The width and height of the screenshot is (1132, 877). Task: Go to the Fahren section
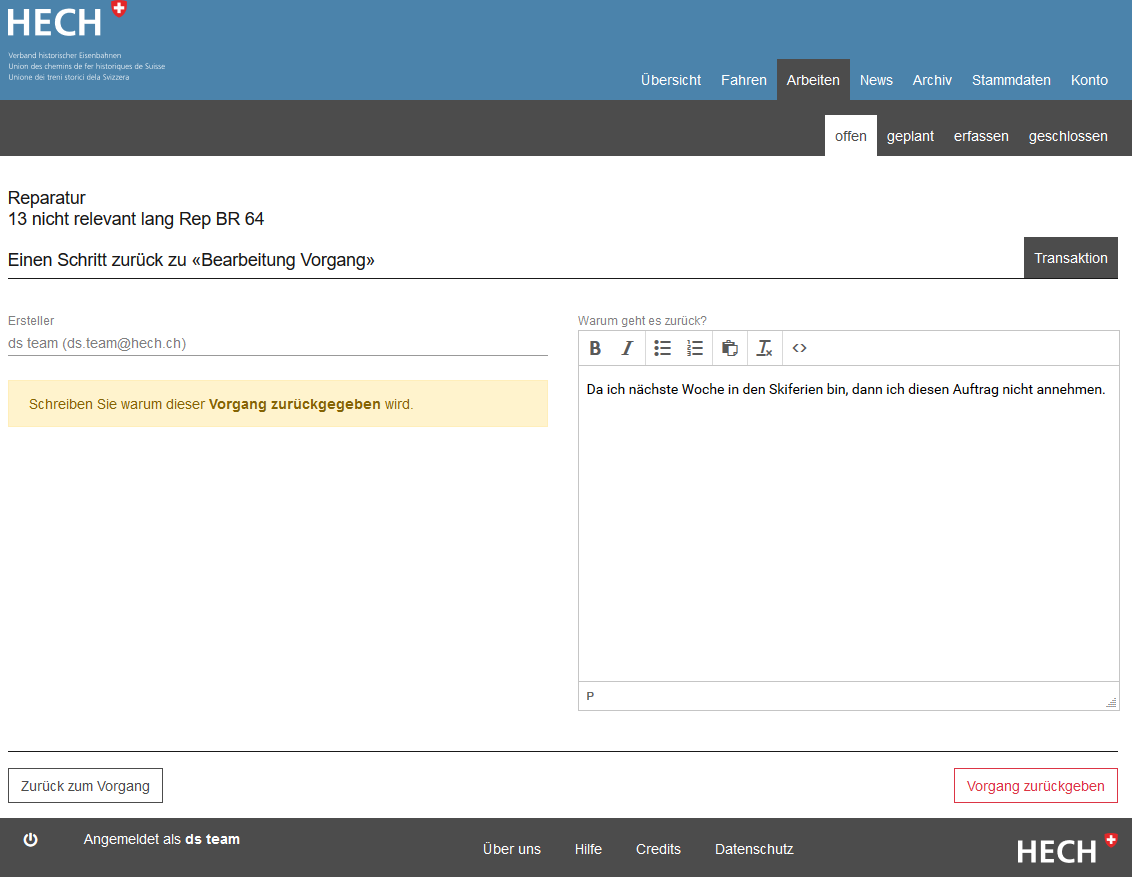tap(744, 80)
